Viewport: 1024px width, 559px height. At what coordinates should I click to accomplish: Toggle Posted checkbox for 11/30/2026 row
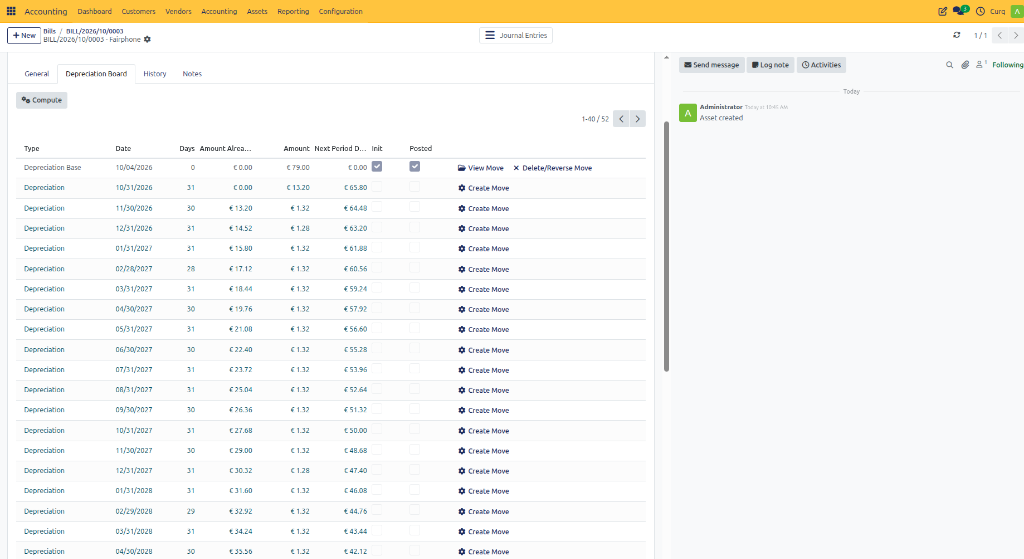click(x=415, y=207)
